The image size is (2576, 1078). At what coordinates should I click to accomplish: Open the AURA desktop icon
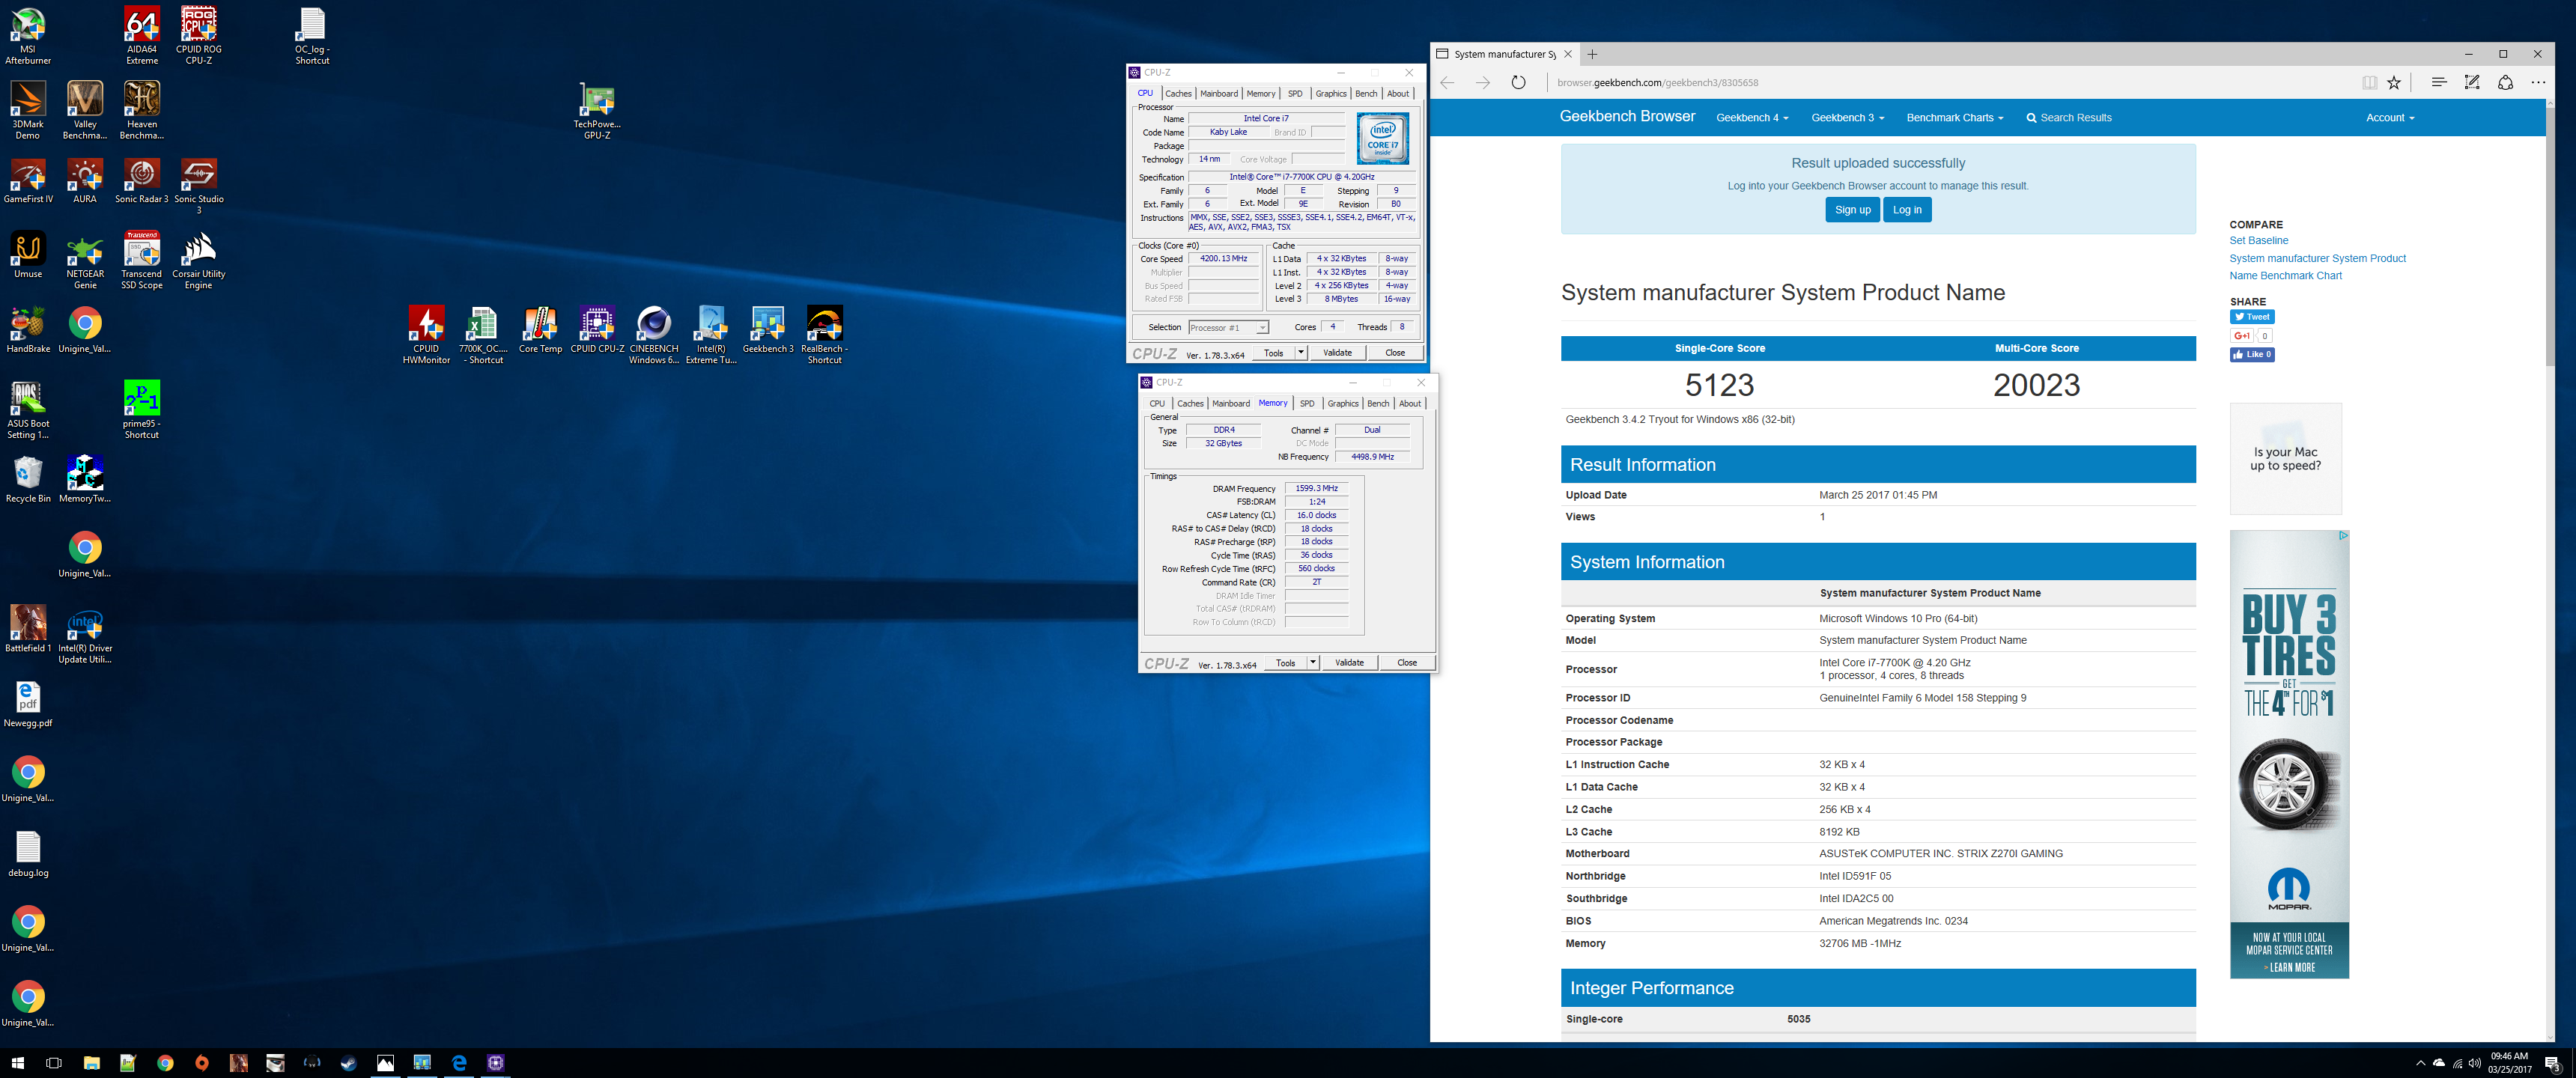[x=85, y=181]
